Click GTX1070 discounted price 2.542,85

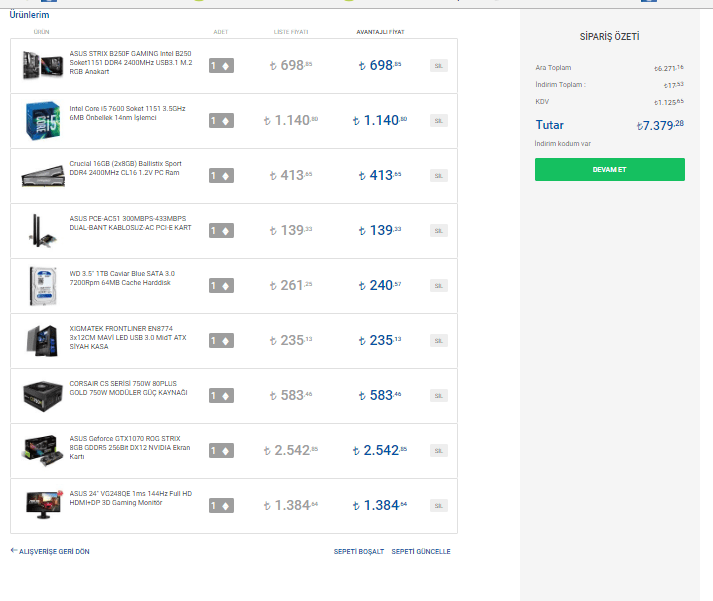pyautogui.click(x=380, y=451)
